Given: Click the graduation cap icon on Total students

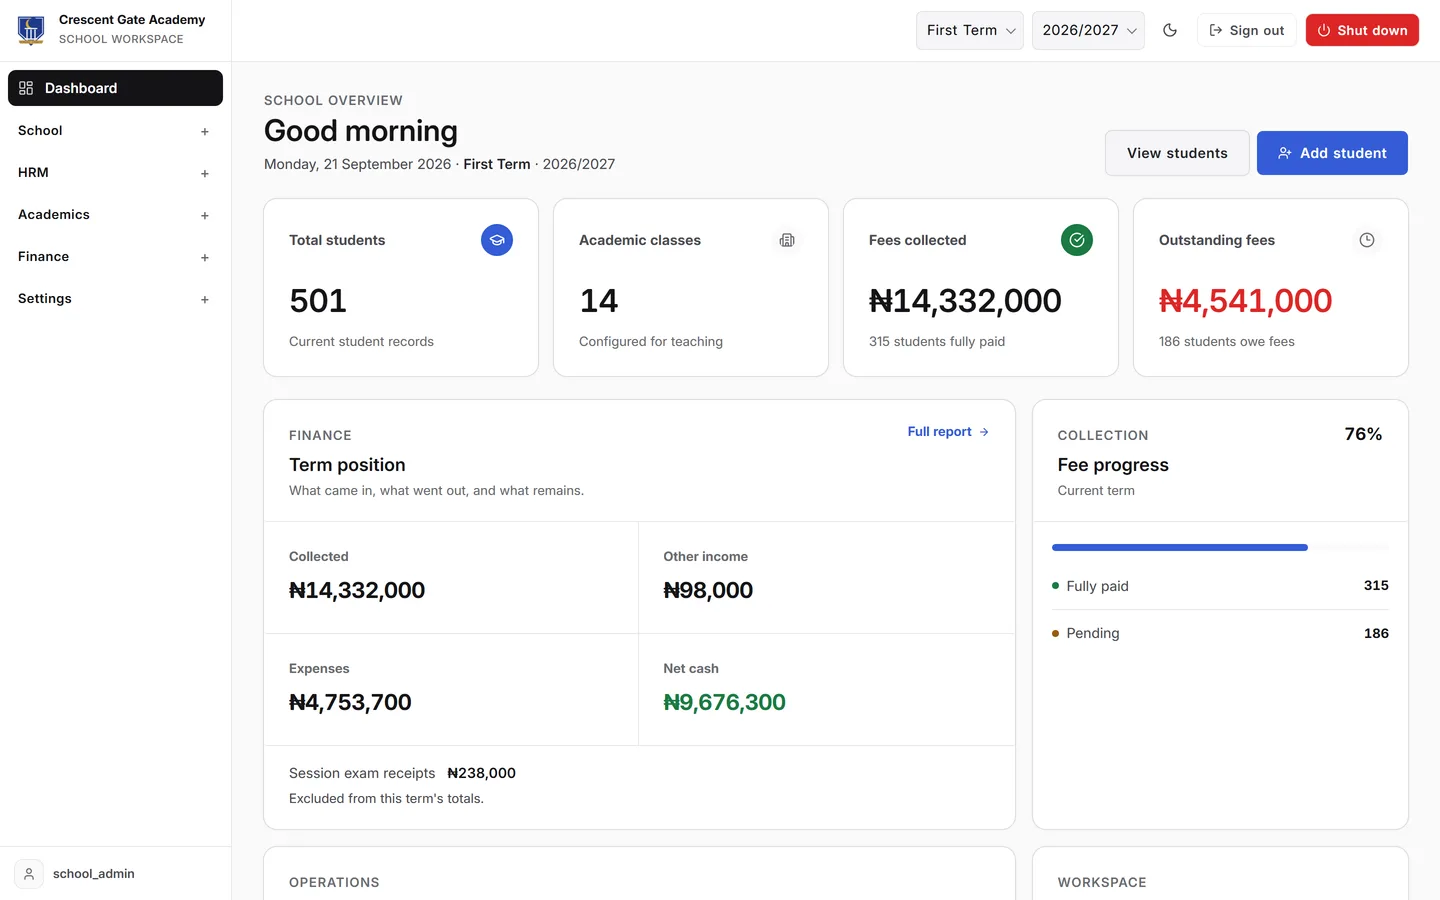Looking at the screenshot, I should point(497,240).
